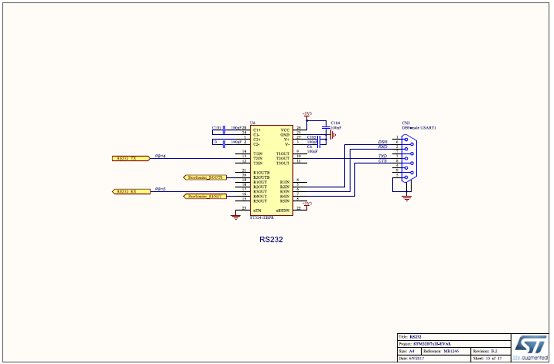
Task: Click the Date field in title block
Action: [434, 358]
